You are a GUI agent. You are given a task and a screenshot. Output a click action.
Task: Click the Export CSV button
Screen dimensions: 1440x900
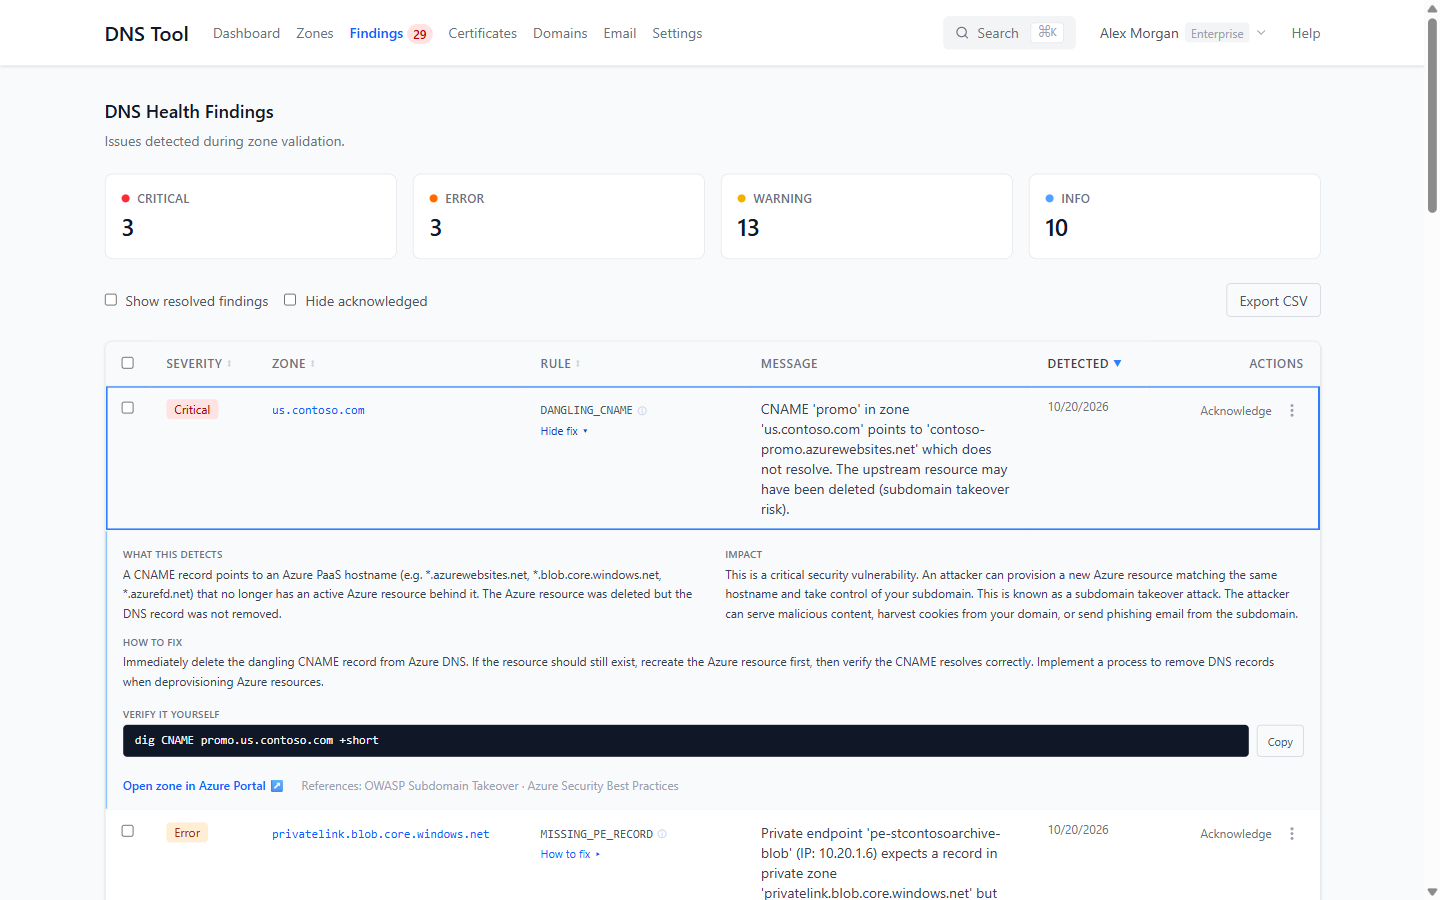click(x=1273, y=301)
